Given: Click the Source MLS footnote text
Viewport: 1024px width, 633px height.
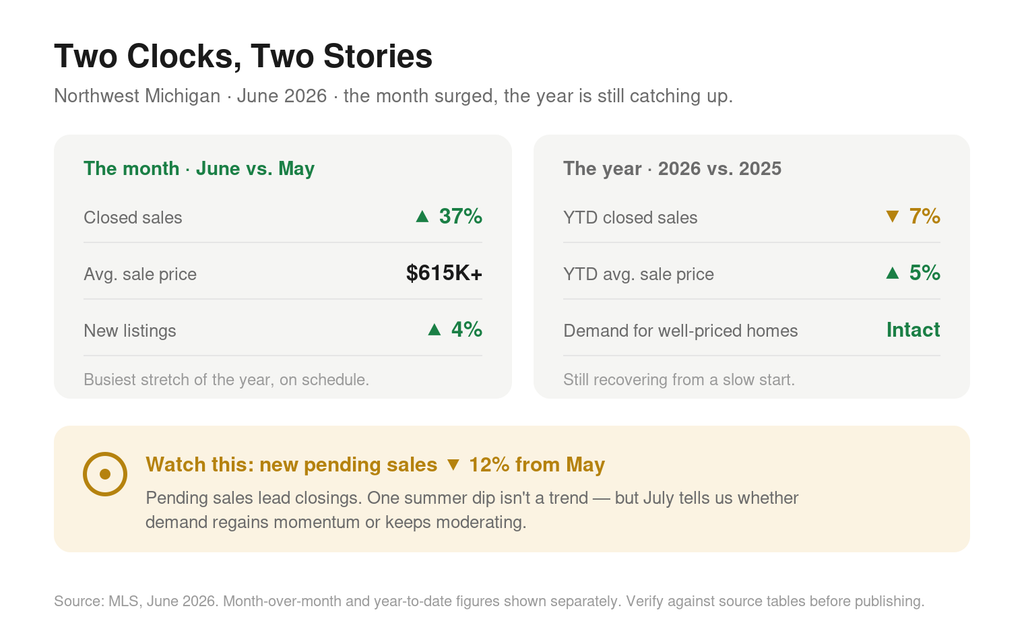Looking at the screenshot, I should click(x=489, y=601).
